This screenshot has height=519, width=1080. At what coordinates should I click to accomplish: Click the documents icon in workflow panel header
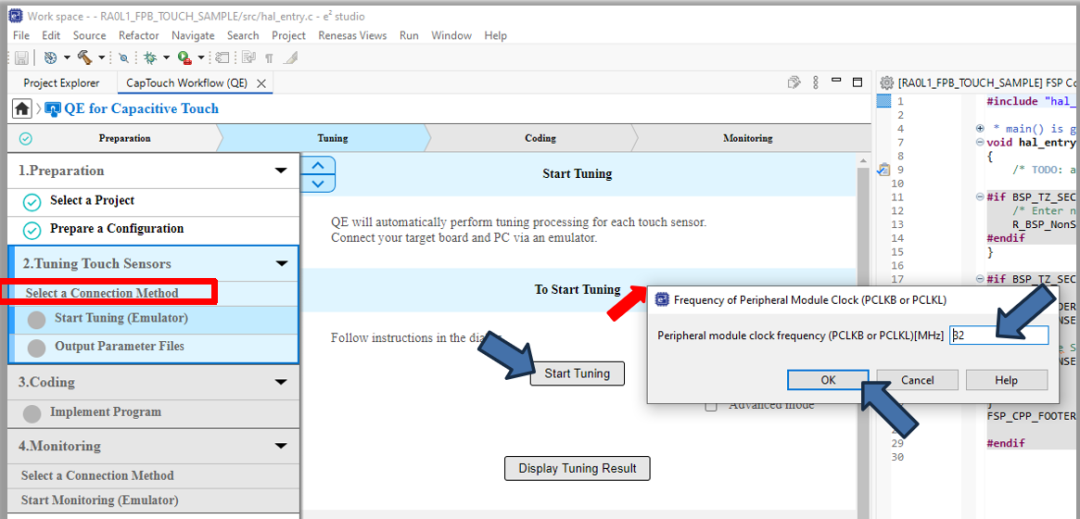click(x=794, y=82)
